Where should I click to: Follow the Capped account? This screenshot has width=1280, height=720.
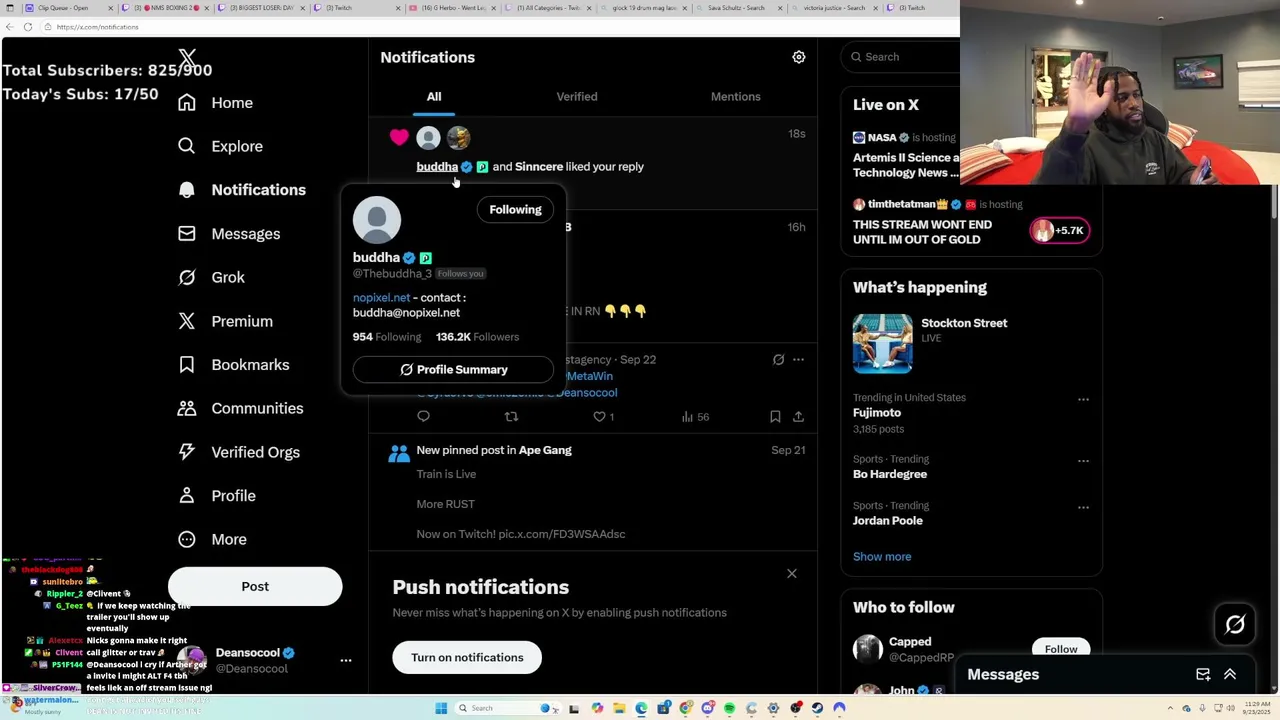[1061, 649]
